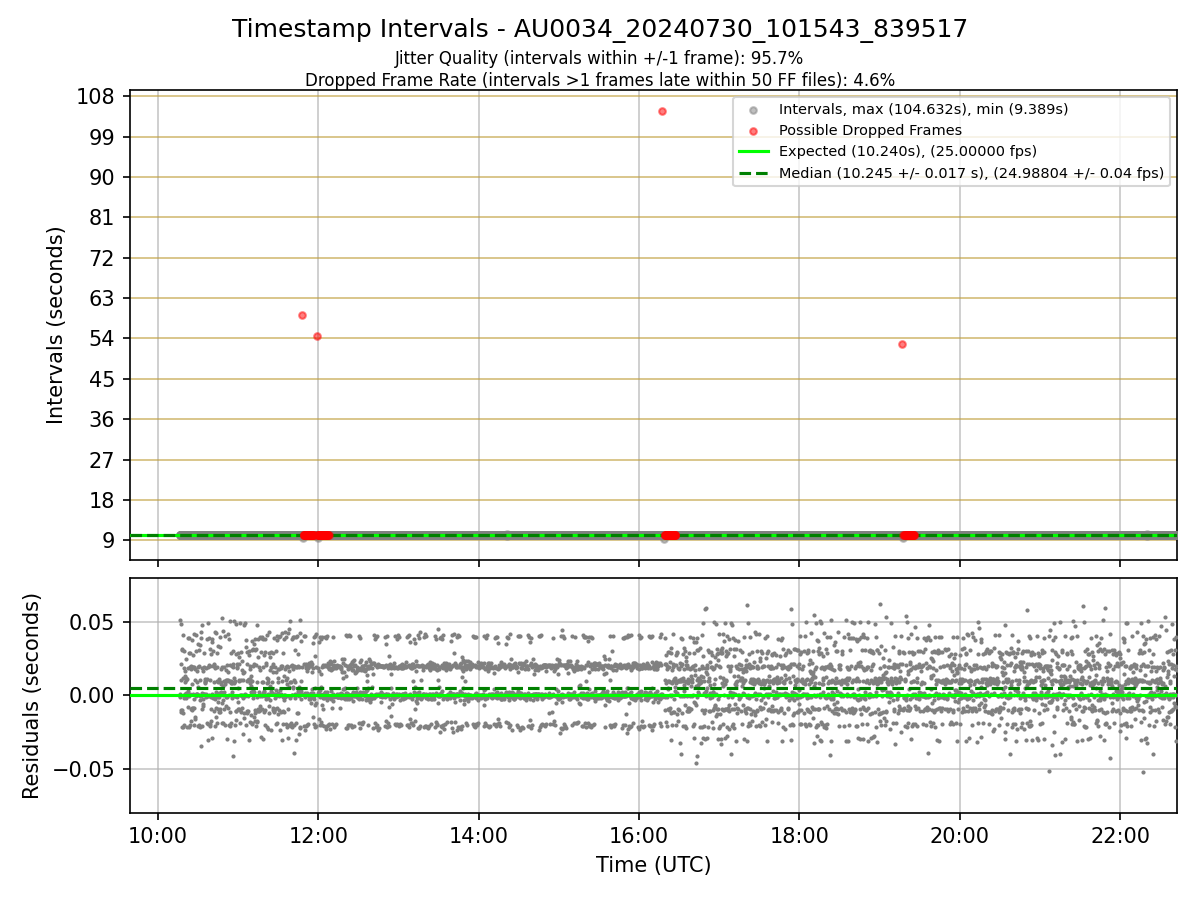The height and width of the screenshot is (900, 1200).
Task: Click the red baseline cluster near 19:20
Action: click(x=908, y=535)
